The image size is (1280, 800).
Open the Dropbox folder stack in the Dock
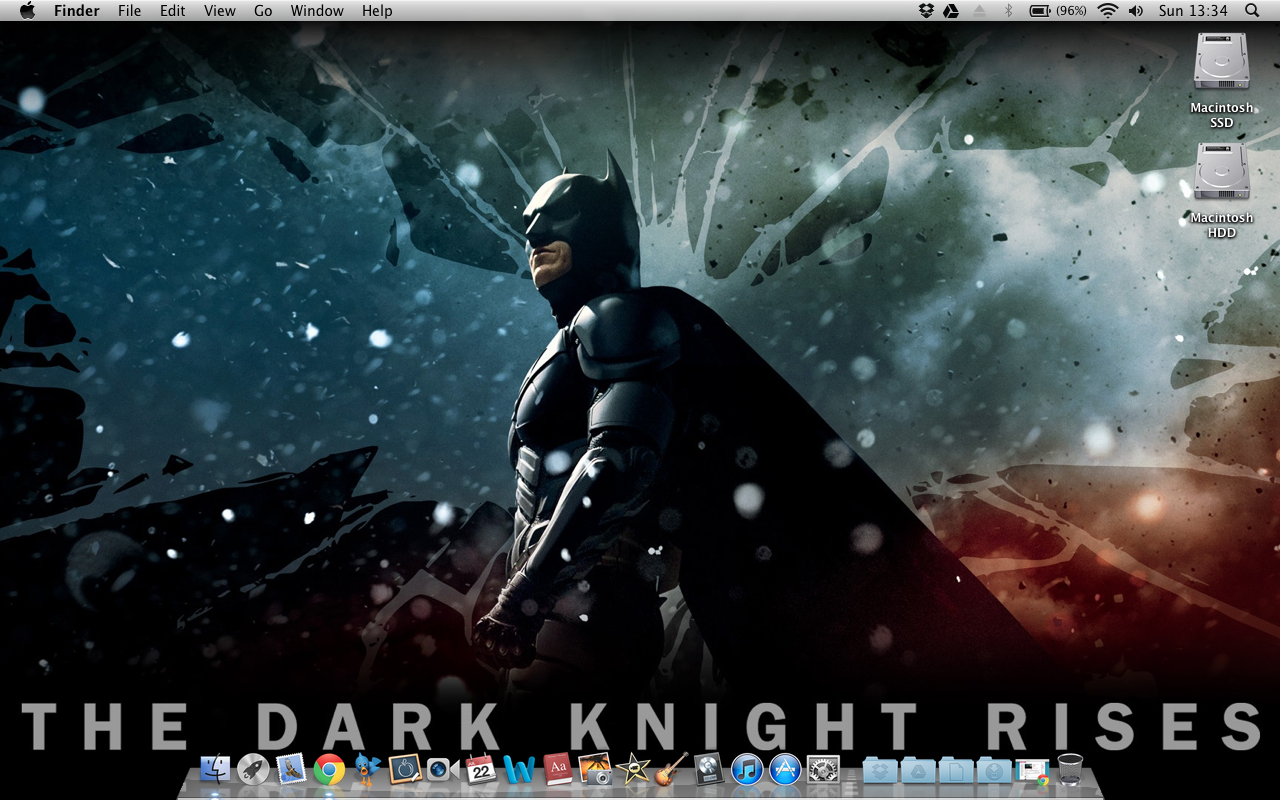[880, 769]
